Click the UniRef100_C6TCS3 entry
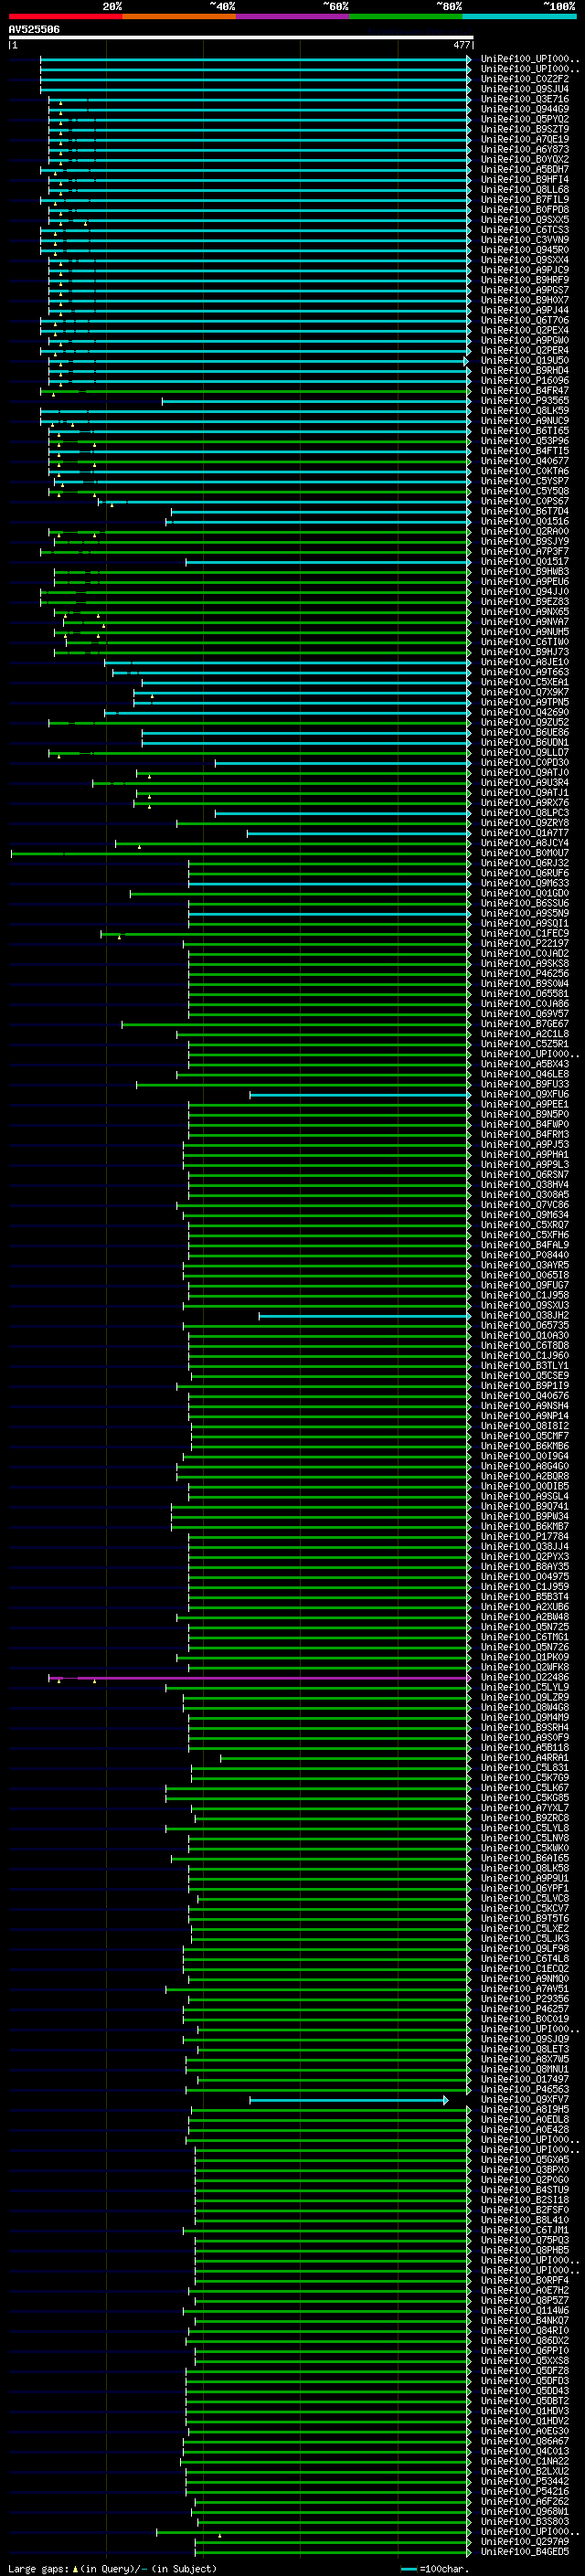The height and width of the screenshot is (2576, 585). click(x=525, y=229)
